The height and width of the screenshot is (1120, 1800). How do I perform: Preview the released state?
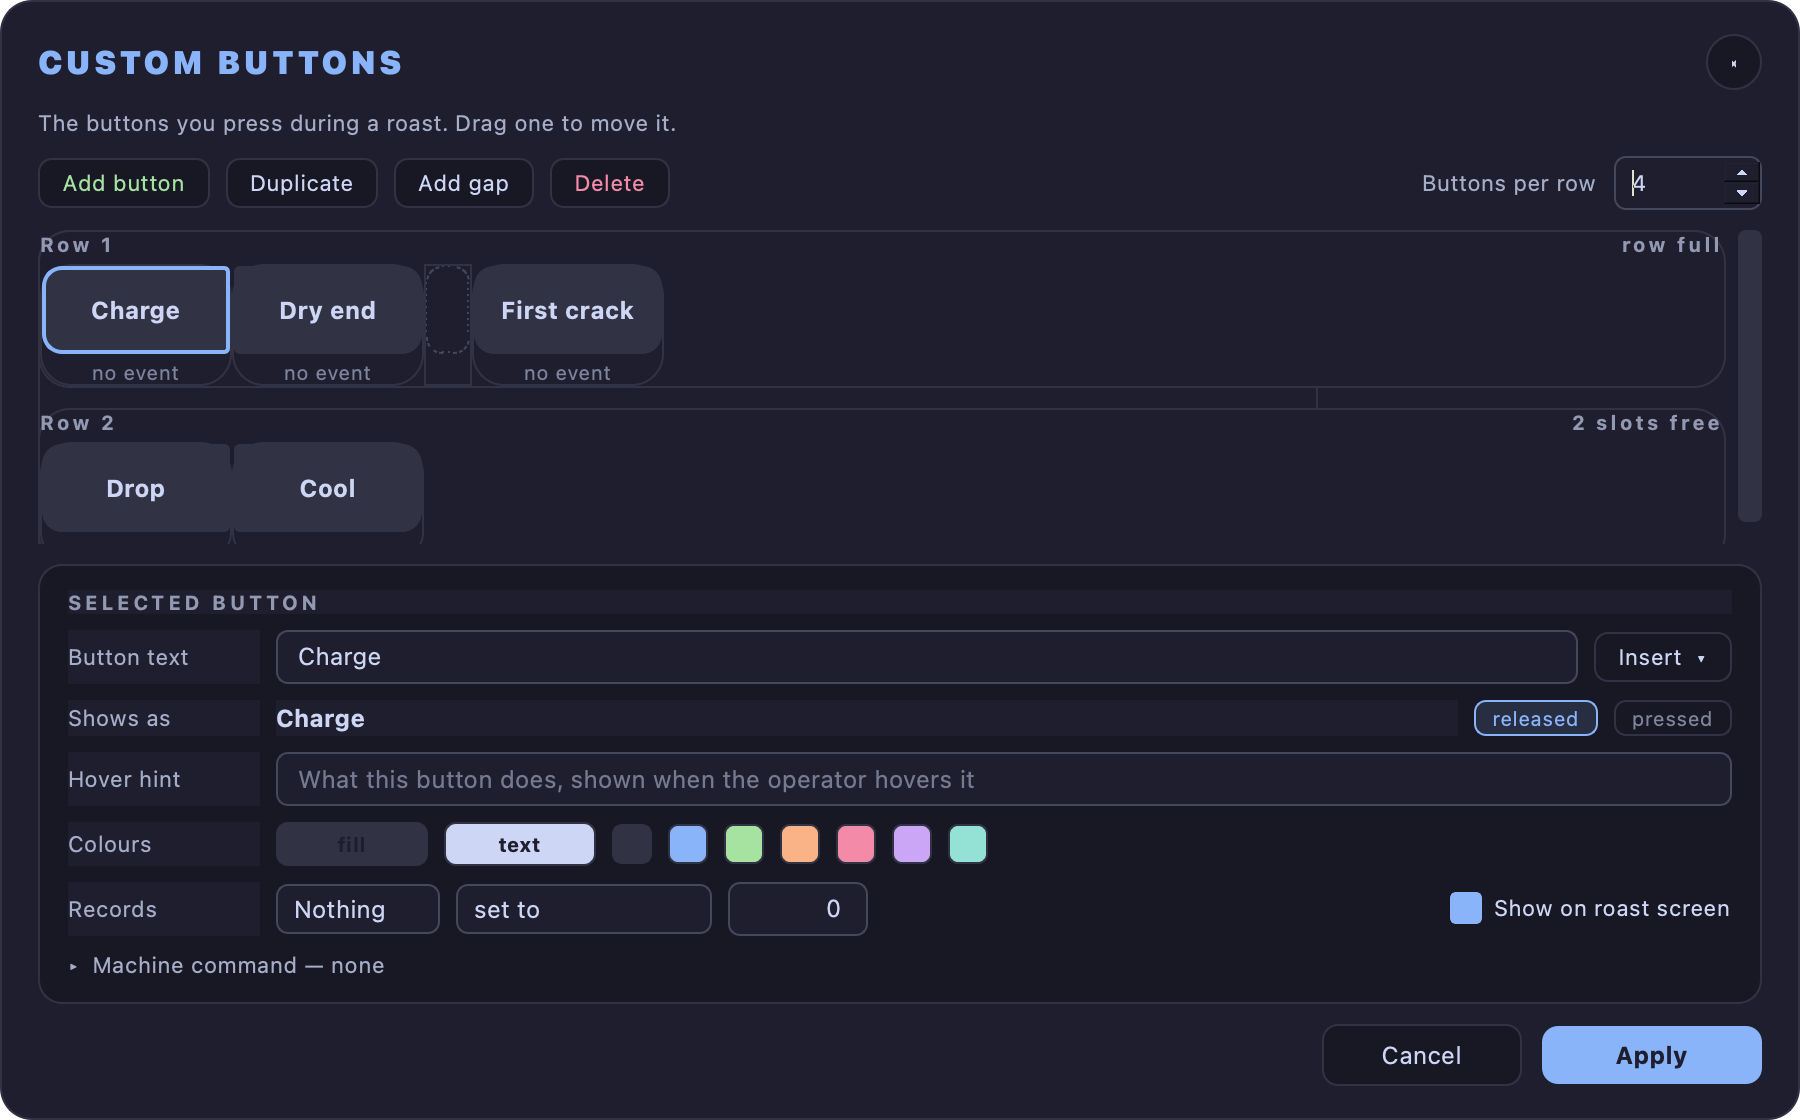(1535, 718)
